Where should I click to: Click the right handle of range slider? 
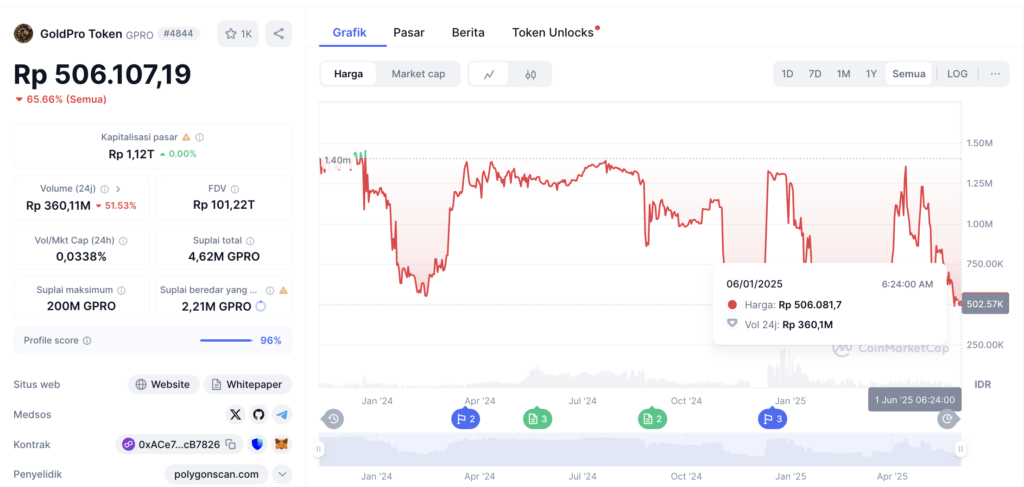click(x=960, y=449)
